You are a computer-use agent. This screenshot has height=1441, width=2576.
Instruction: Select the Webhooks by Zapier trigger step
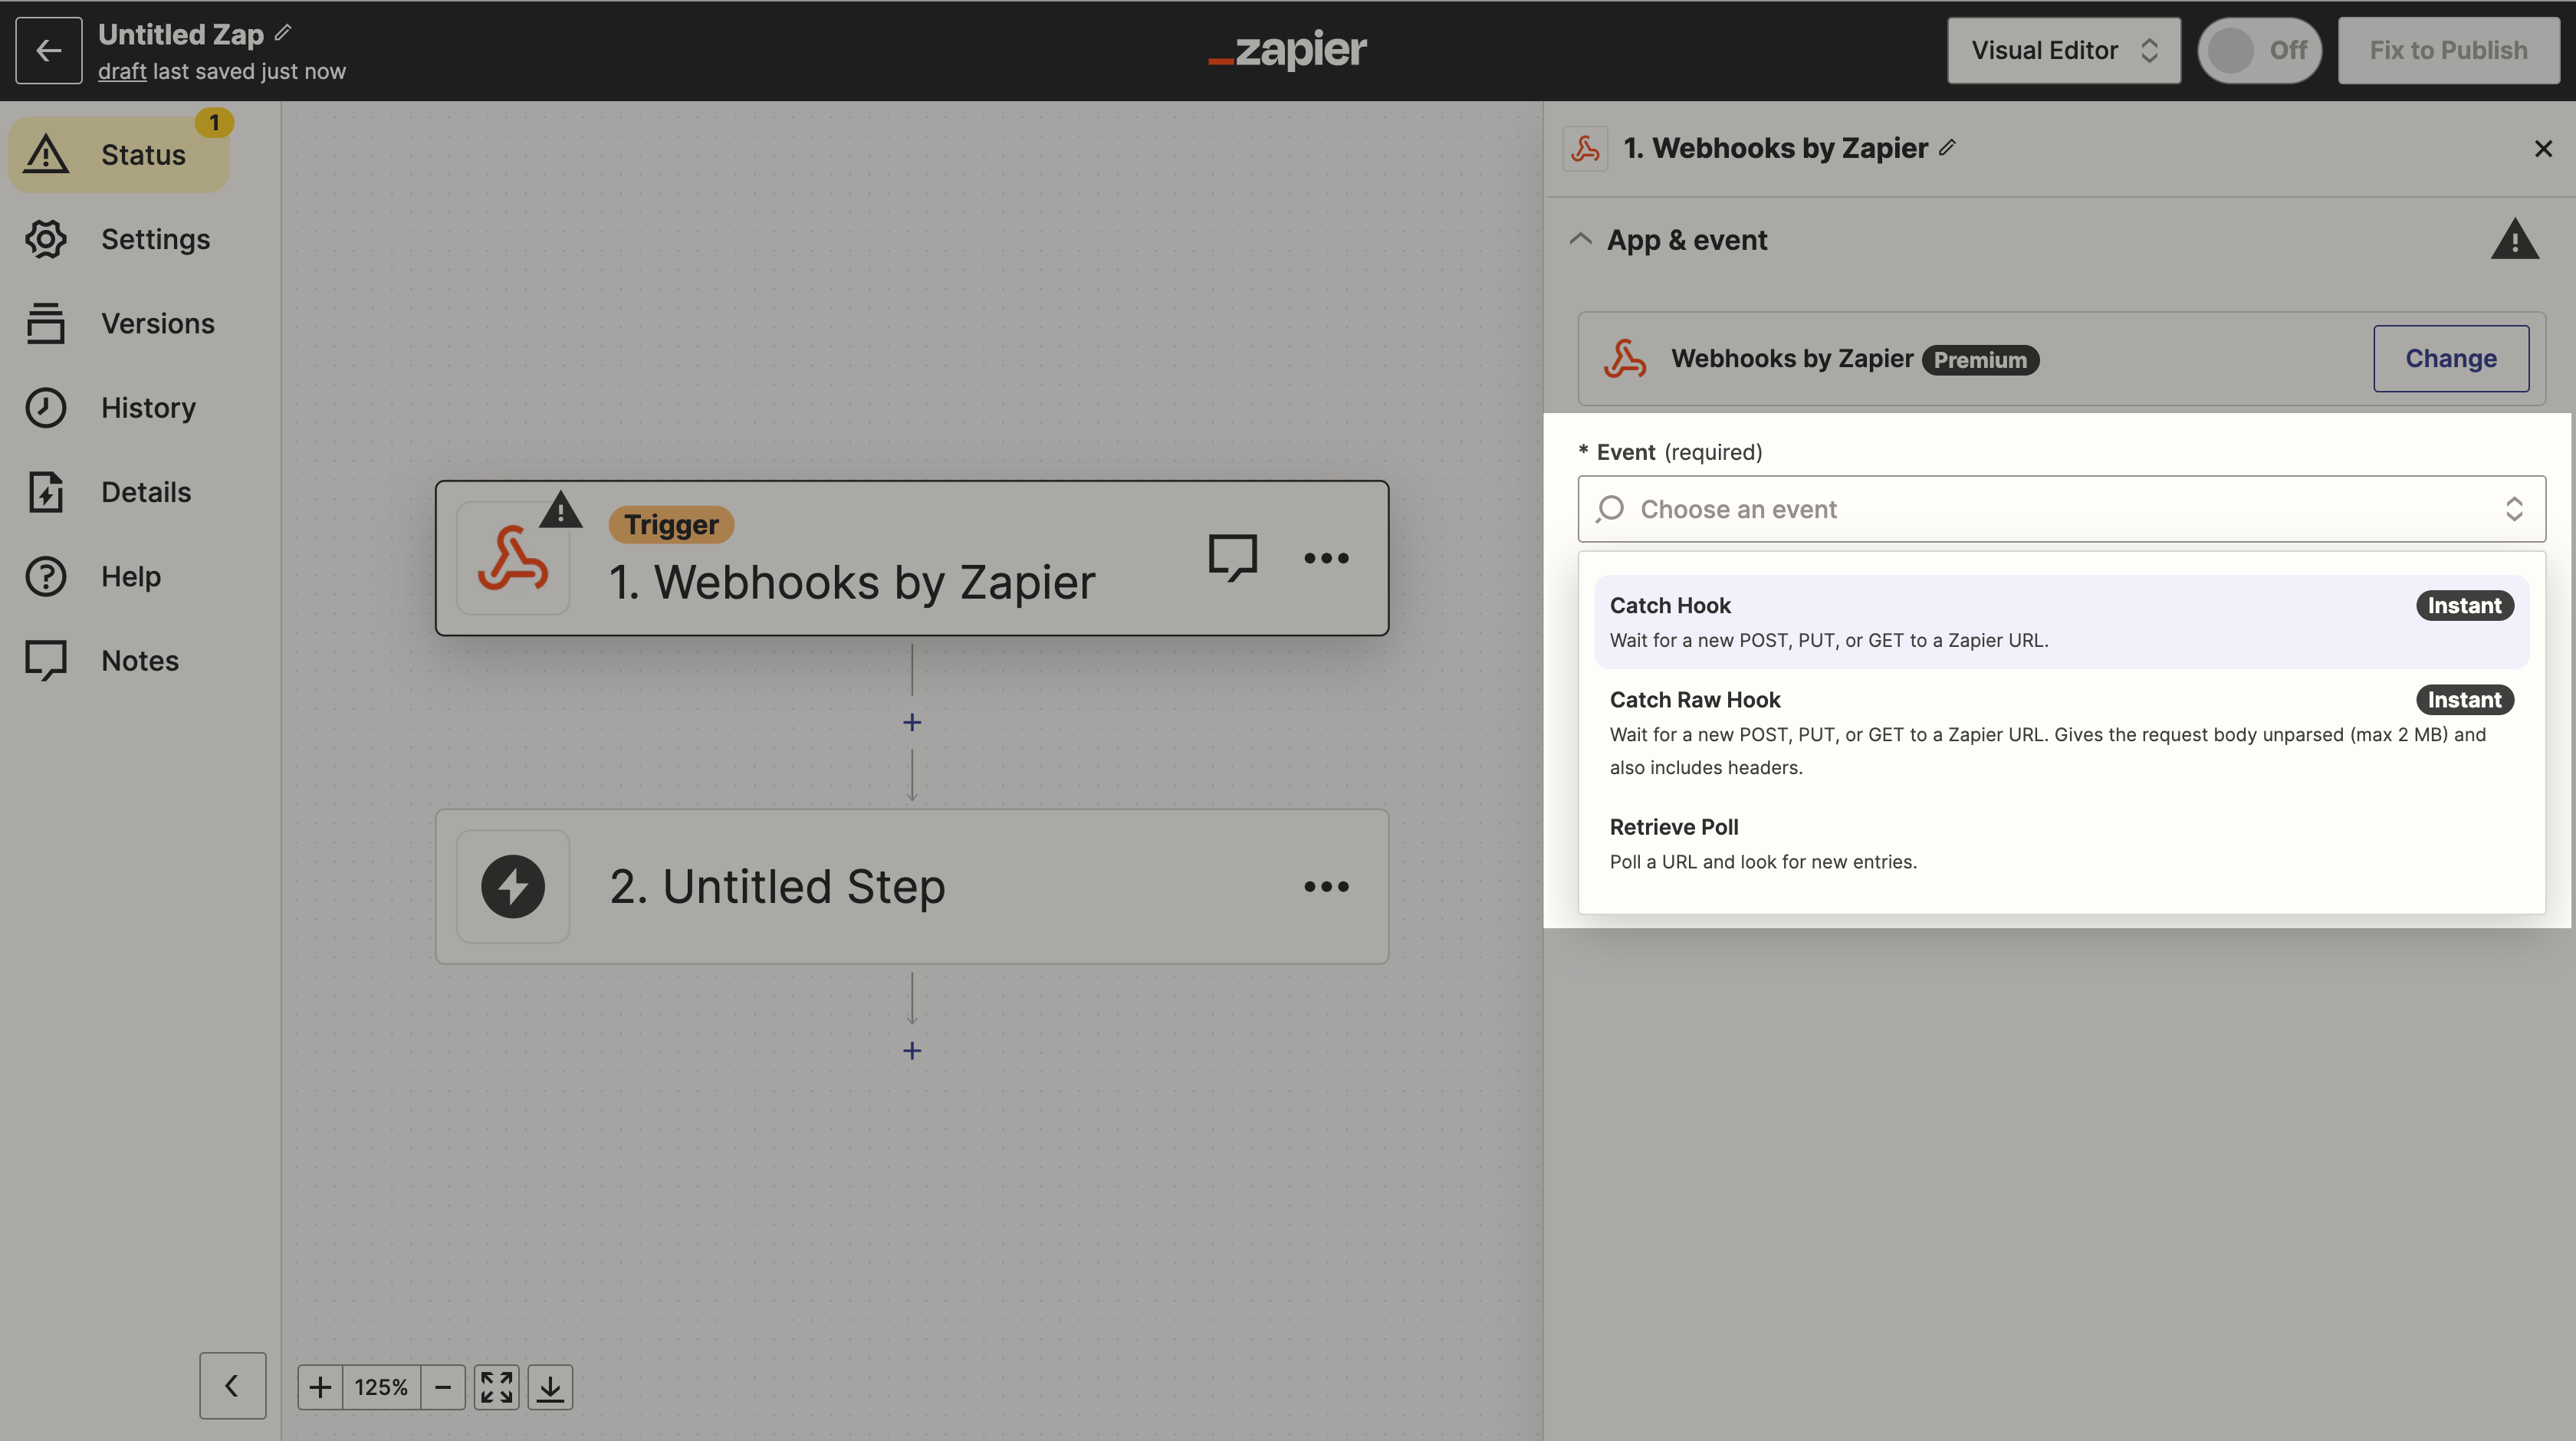911,558
